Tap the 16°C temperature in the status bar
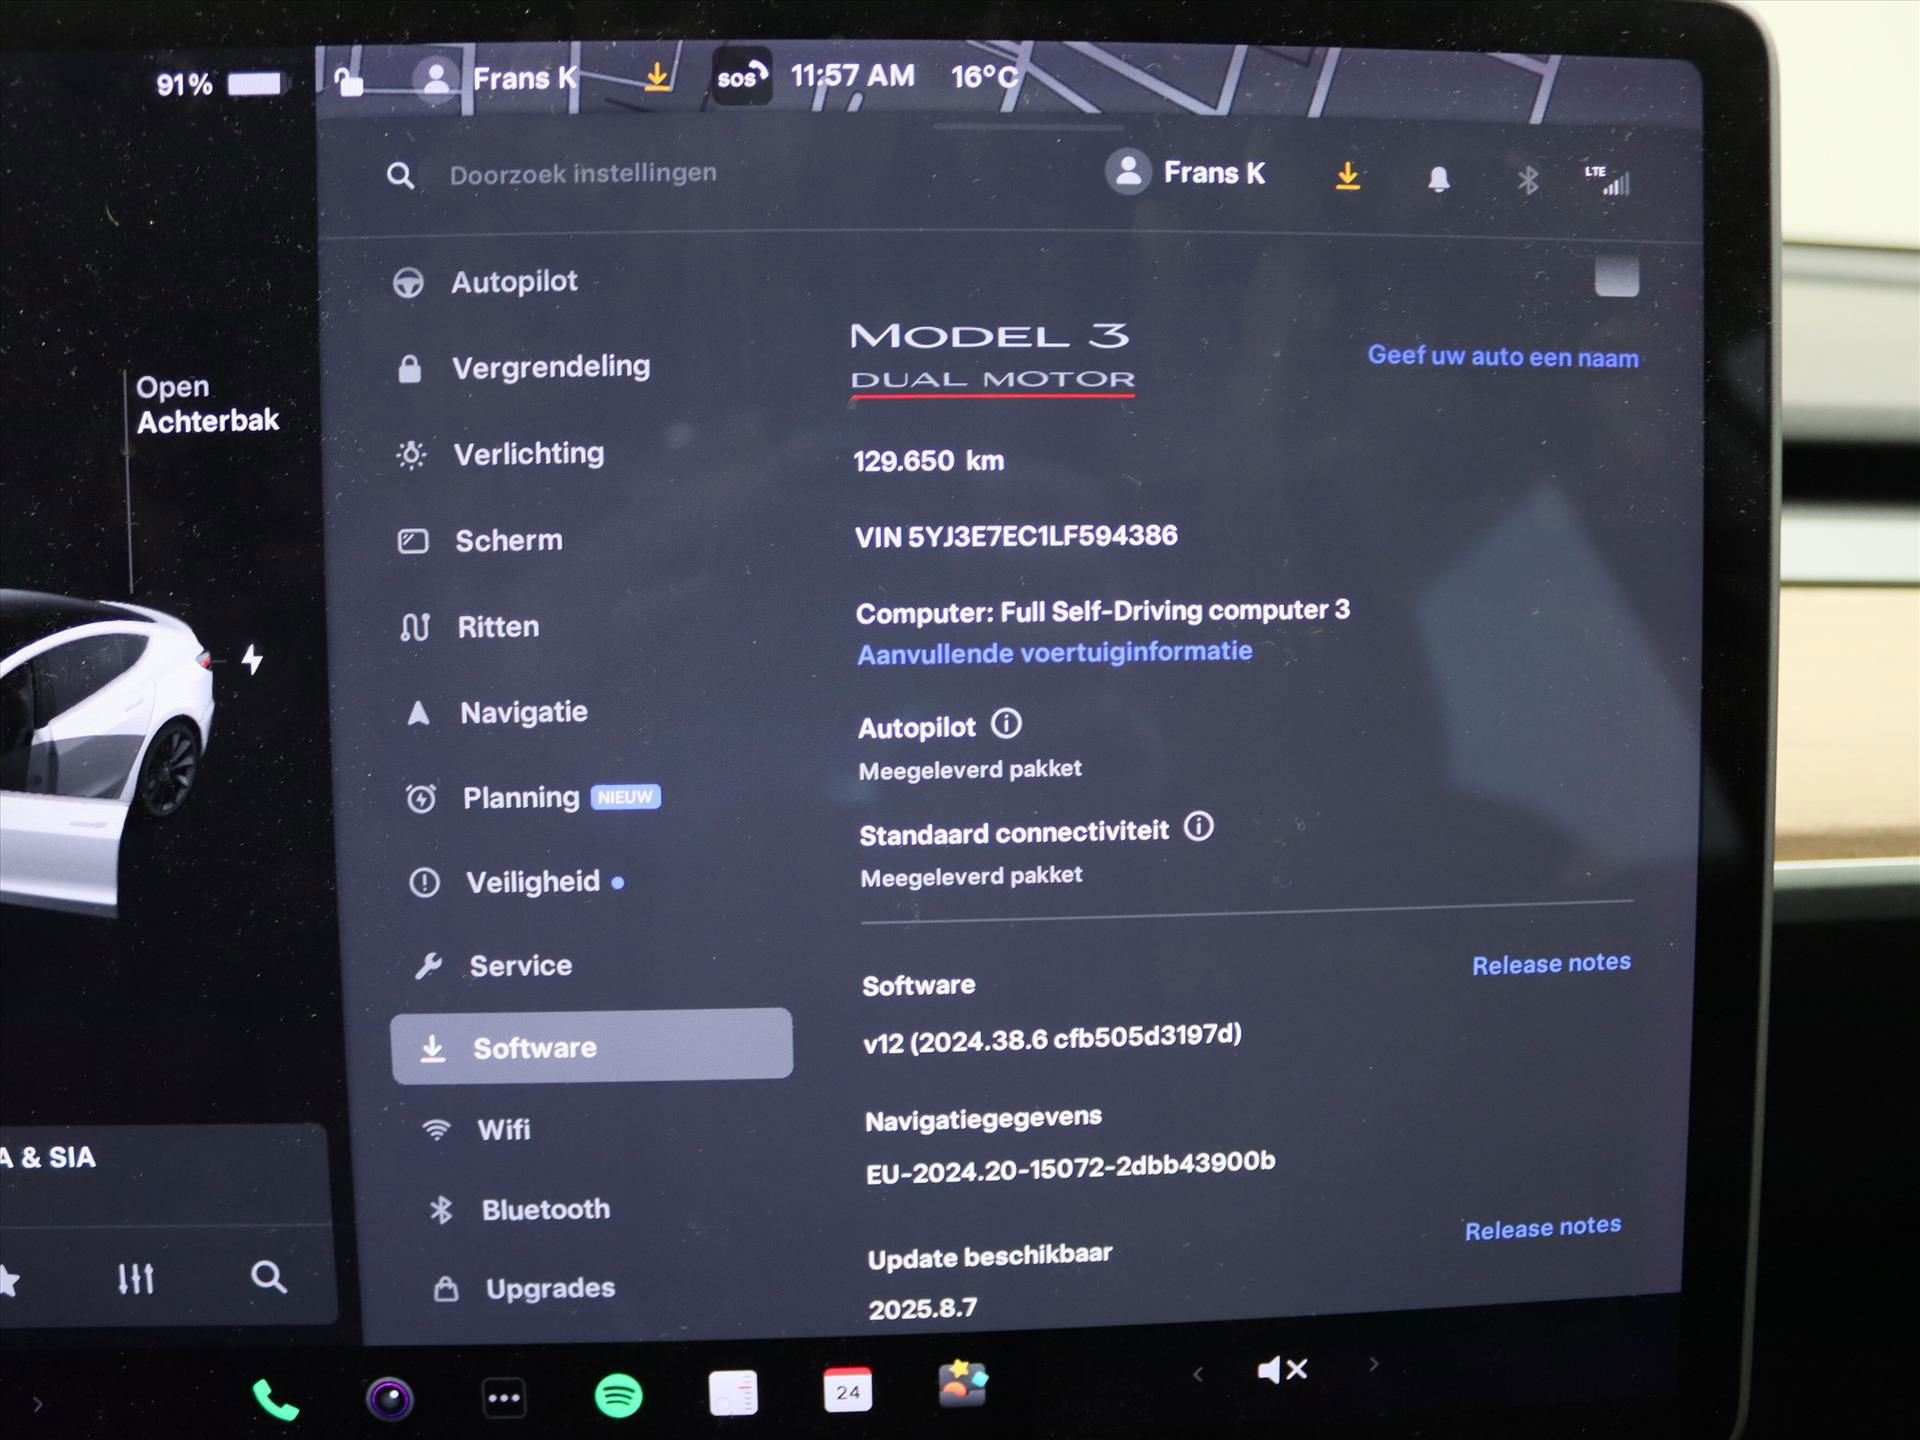The image size is (1920, 1440). [x=985, y=77]
